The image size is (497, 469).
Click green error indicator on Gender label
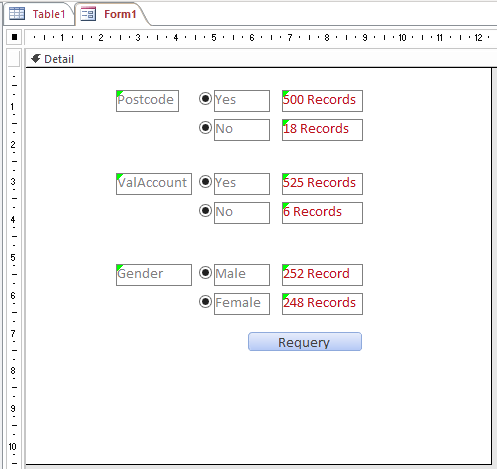[119, 267]
